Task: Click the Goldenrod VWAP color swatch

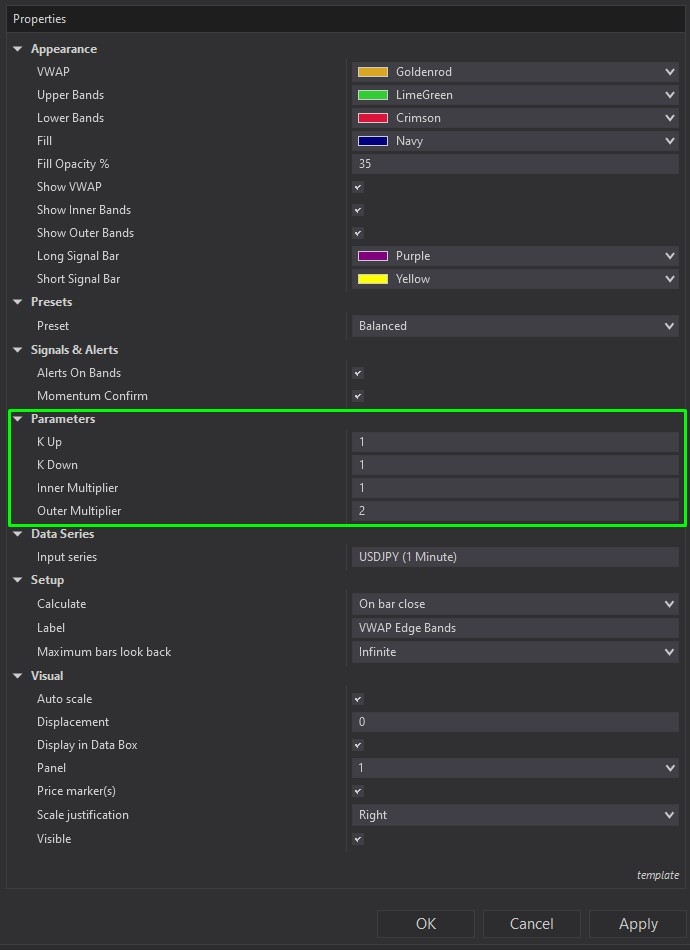Action: click(x=373, y=72)
